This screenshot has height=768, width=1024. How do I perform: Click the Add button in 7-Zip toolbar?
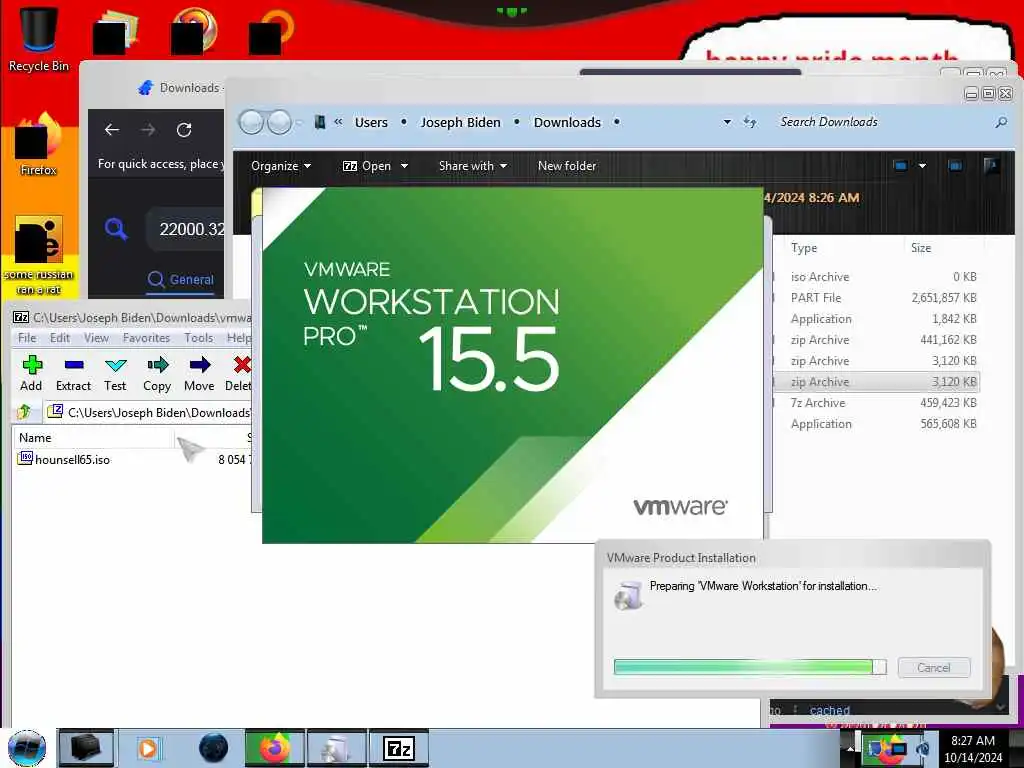coord(31,374)
